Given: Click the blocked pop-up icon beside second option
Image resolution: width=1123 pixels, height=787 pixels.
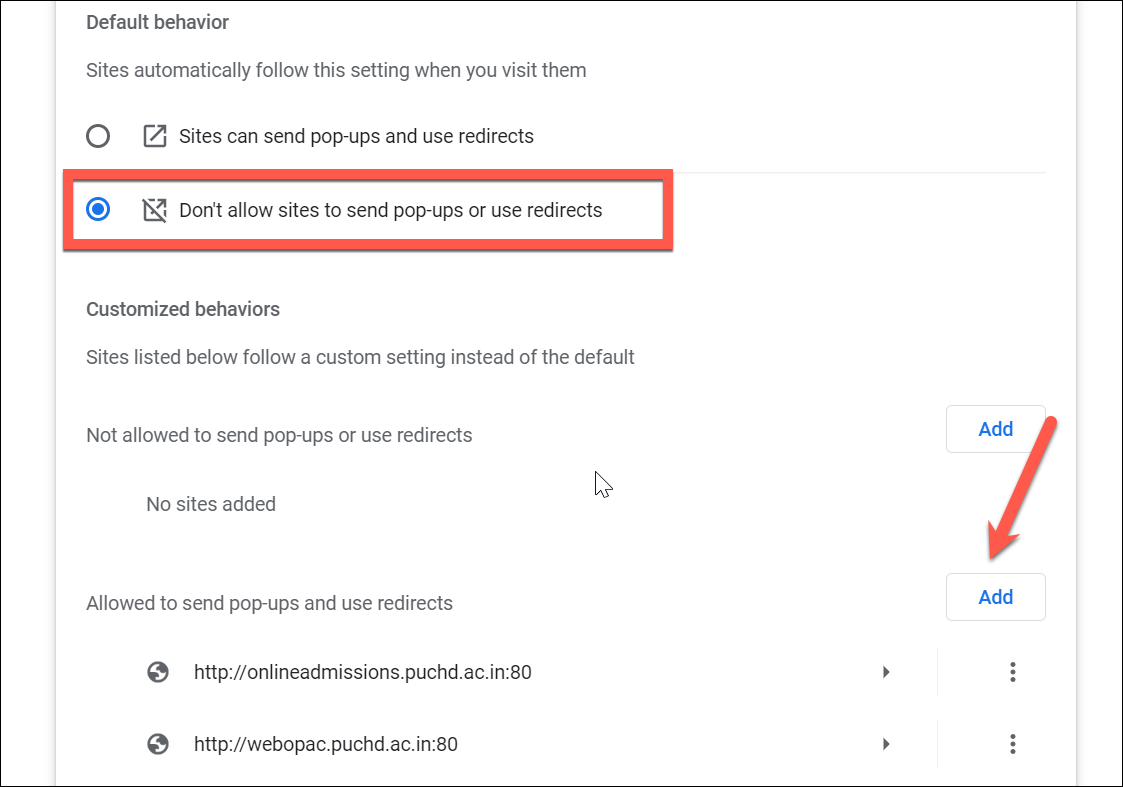Looking at the screenshot, I should tap(155, 210).
